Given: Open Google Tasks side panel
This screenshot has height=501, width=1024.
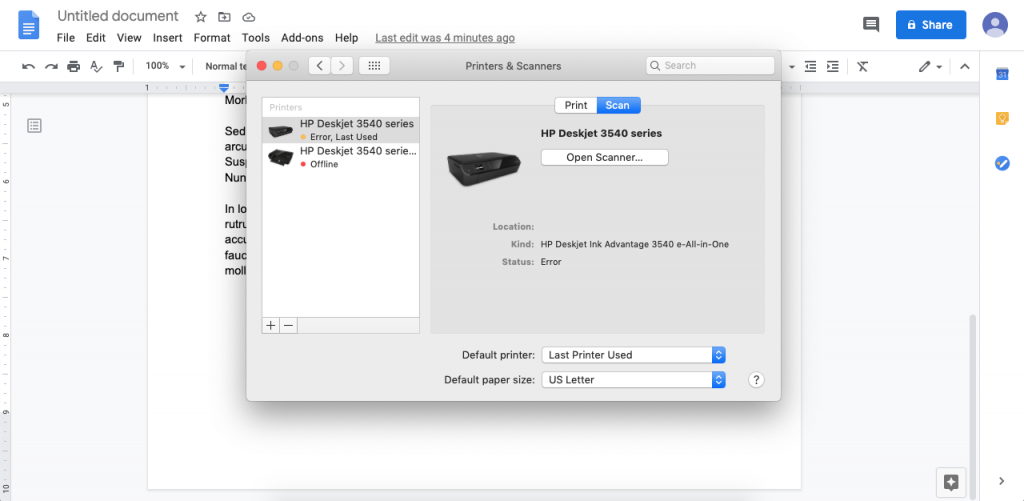Looking at the screenshot, I should coord(1002,163).
